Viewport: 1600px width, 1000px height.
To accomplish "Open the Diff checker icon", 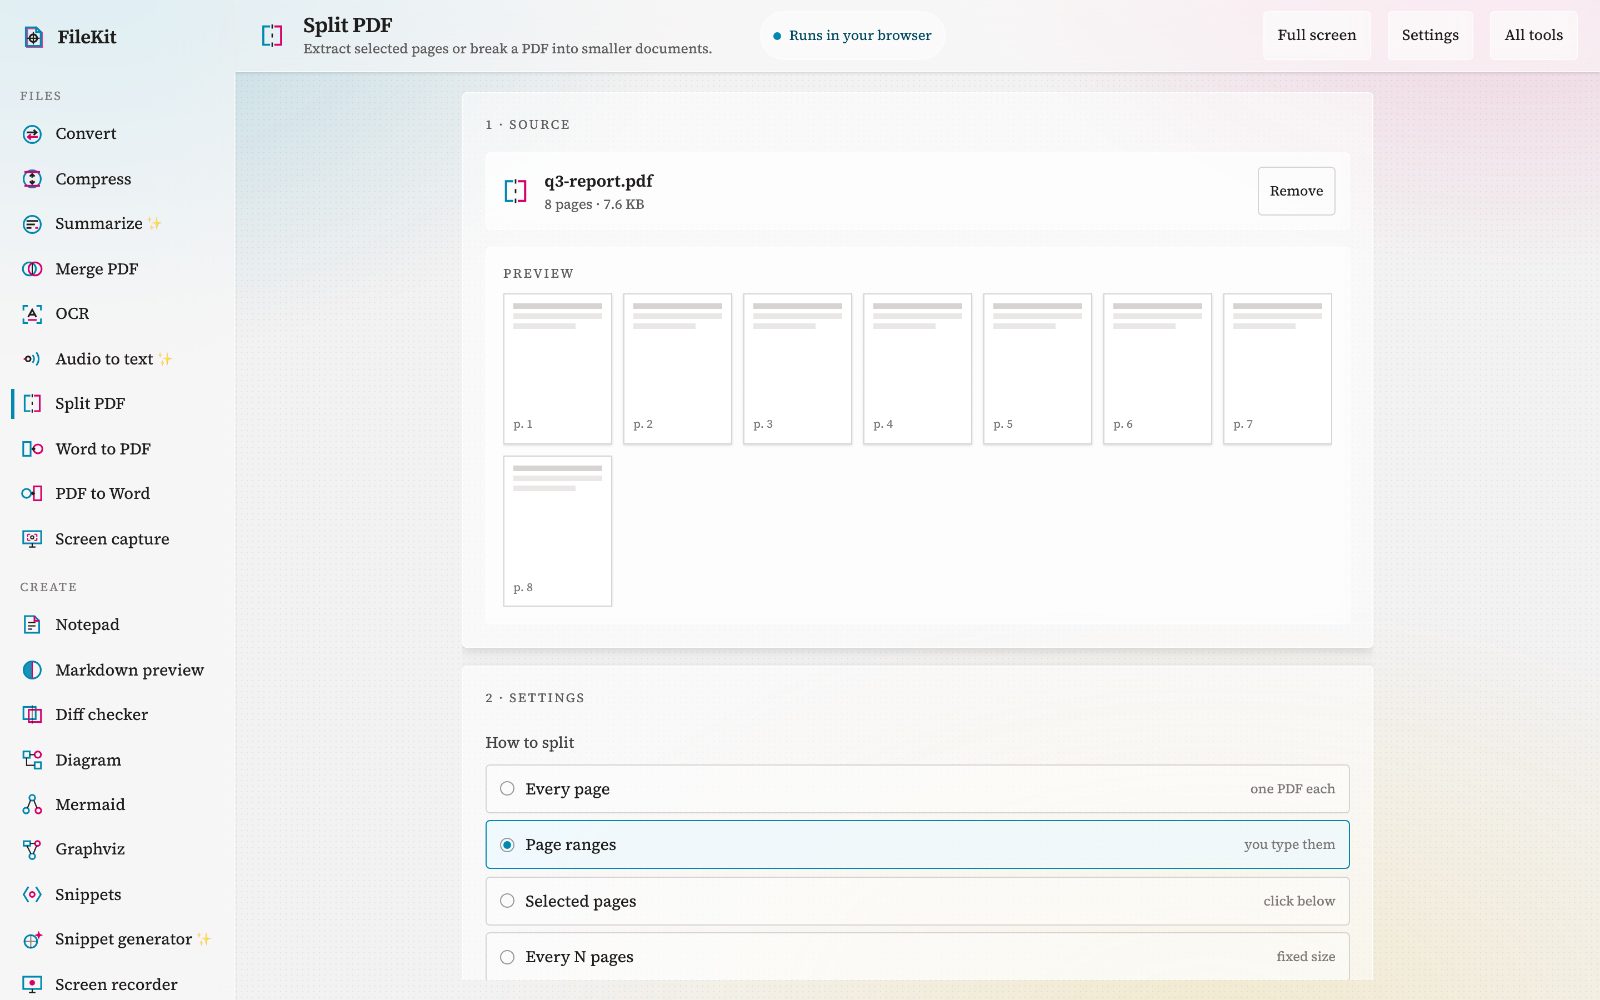I will pos(32,715).
